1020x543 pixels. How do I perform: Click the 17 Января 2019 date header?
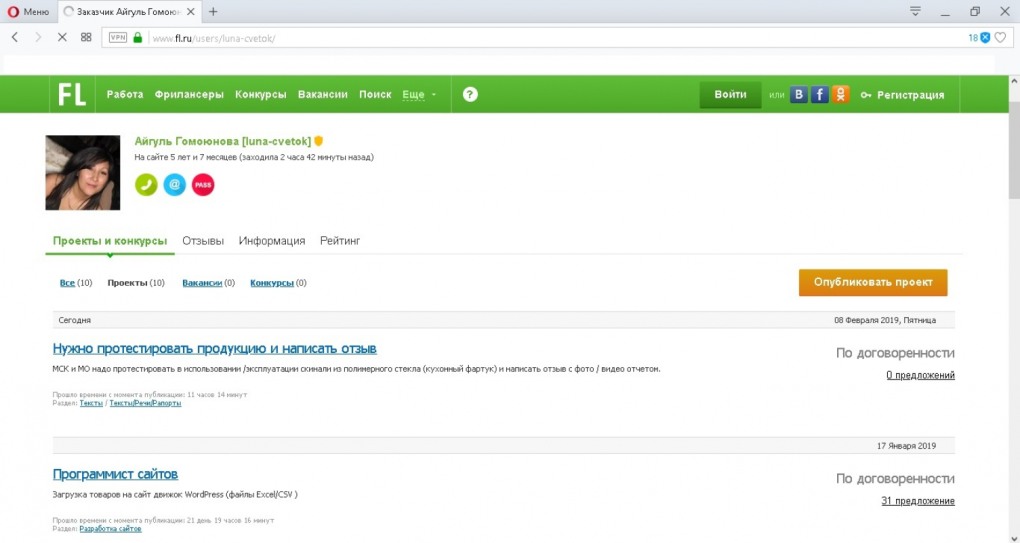(x=906, y=446)
